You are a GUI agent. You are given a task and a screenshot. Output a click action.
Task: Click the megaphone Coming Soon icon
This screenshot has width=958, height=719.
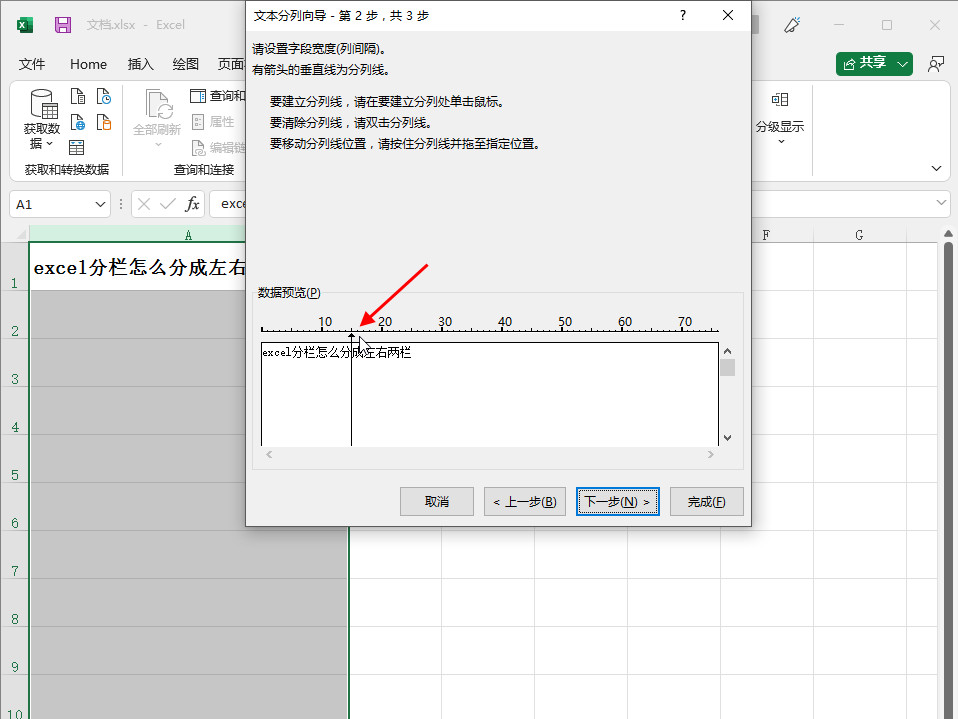tap(793, 25)
